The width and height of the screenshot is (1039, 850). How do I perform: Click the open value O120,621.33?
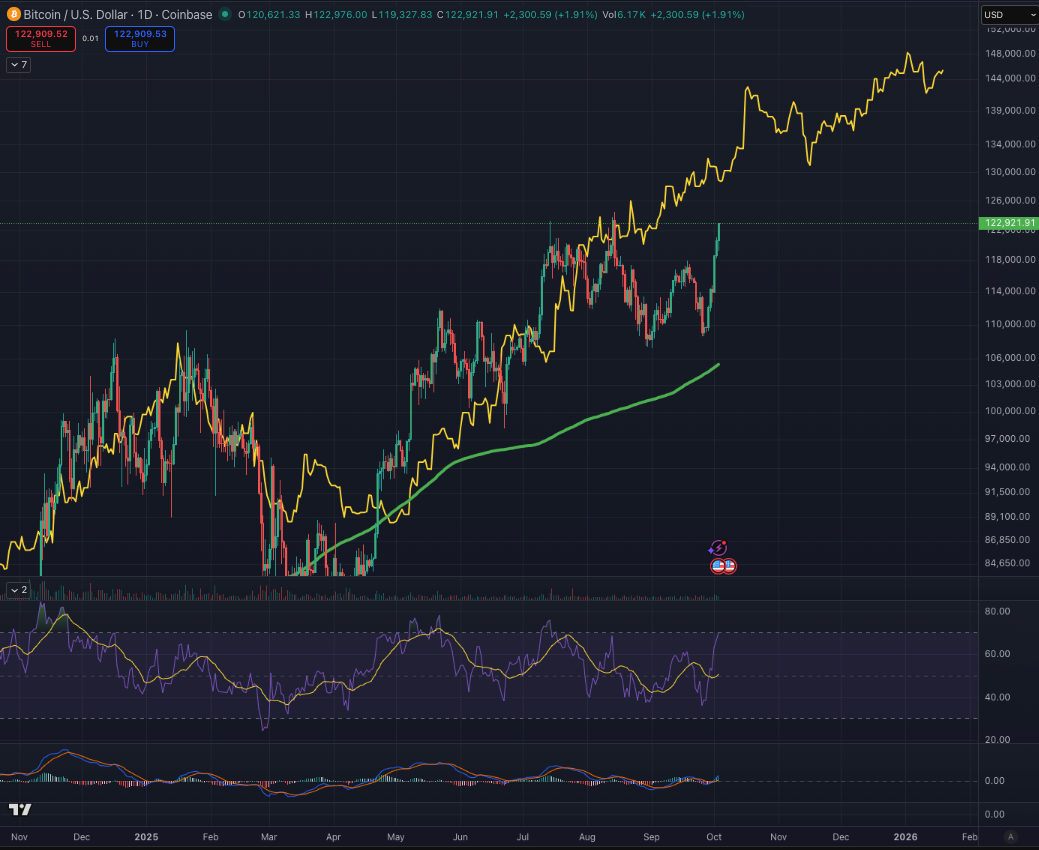click(269, 15)
